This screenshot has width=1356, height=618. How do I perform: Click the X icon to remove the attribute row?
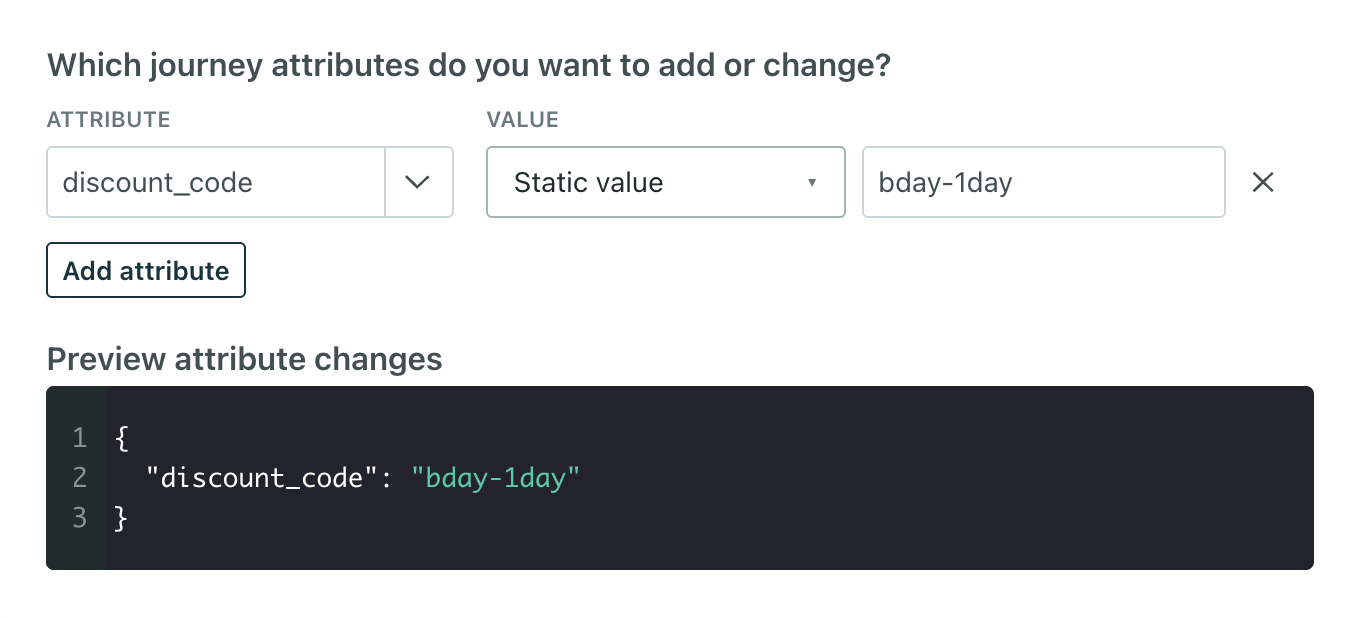[x=1263, y=182]
